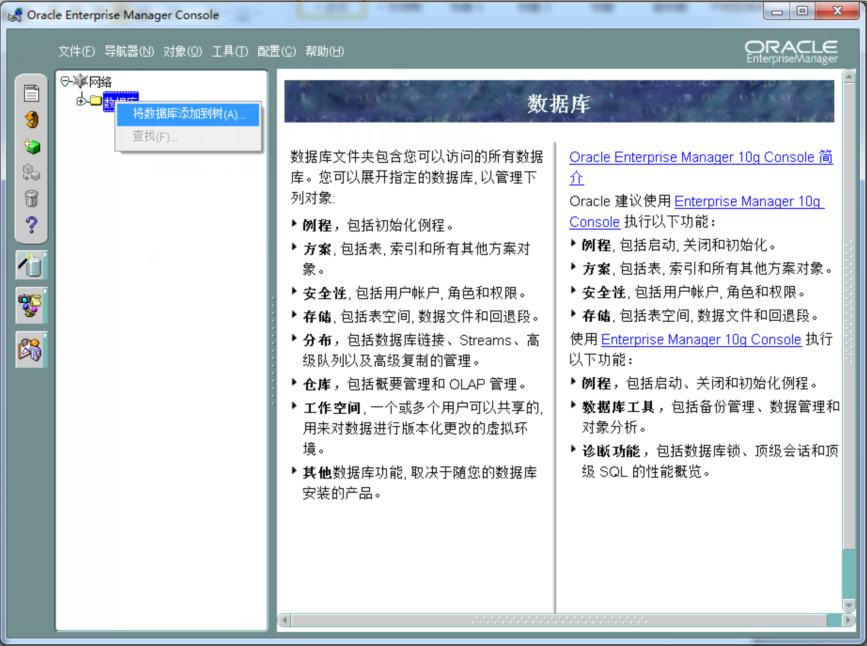This screenshot has height=646, width=867.
Task: Click the refresh icon in left toolbar
Action: pyautogui.click(x=32, y=119)
